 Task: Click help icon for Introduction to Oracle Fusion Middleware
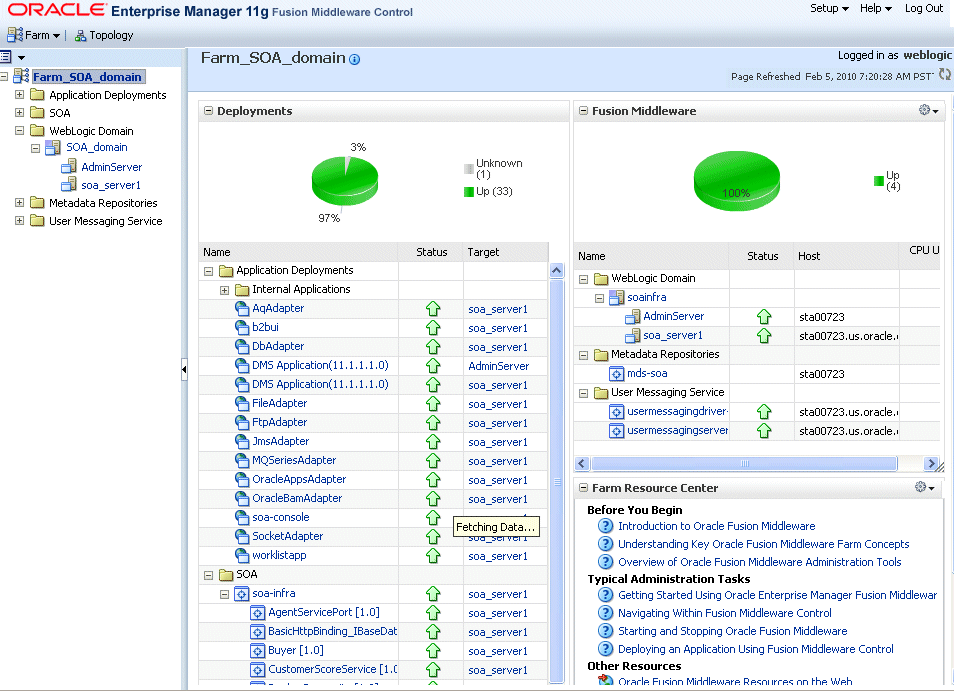(605, 526)
